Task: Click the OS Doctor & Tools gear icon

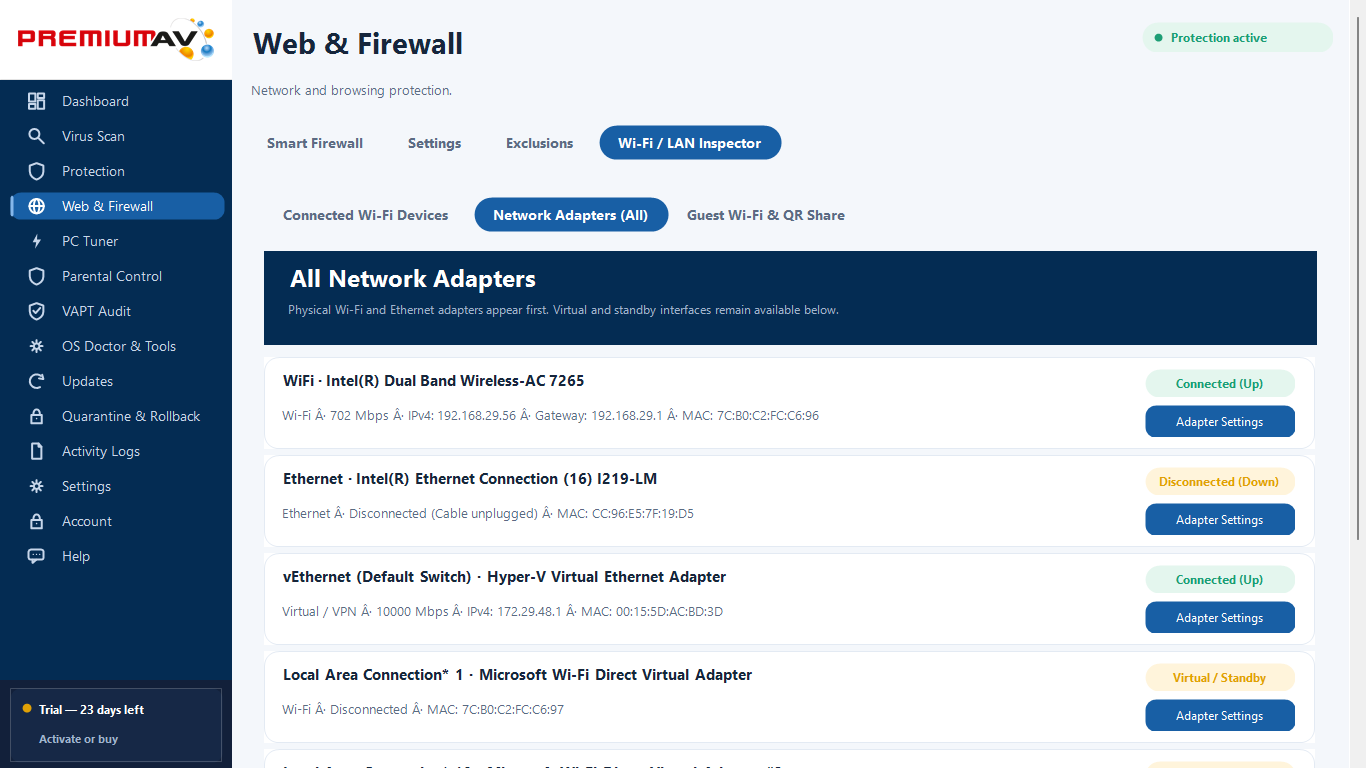Action: coord(37,346)
